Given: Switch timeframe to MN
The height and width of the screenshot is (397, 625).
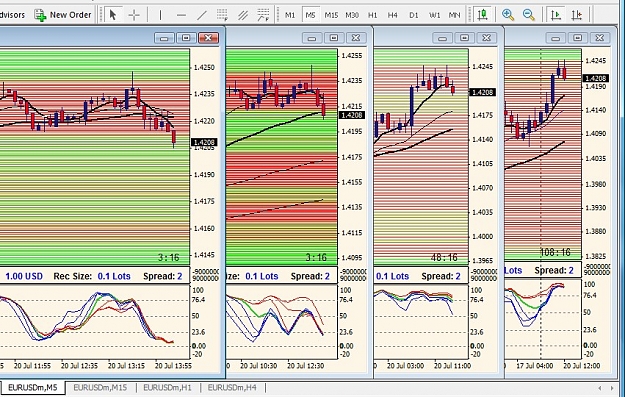Looking at the screenshot, I should point(454,15).
